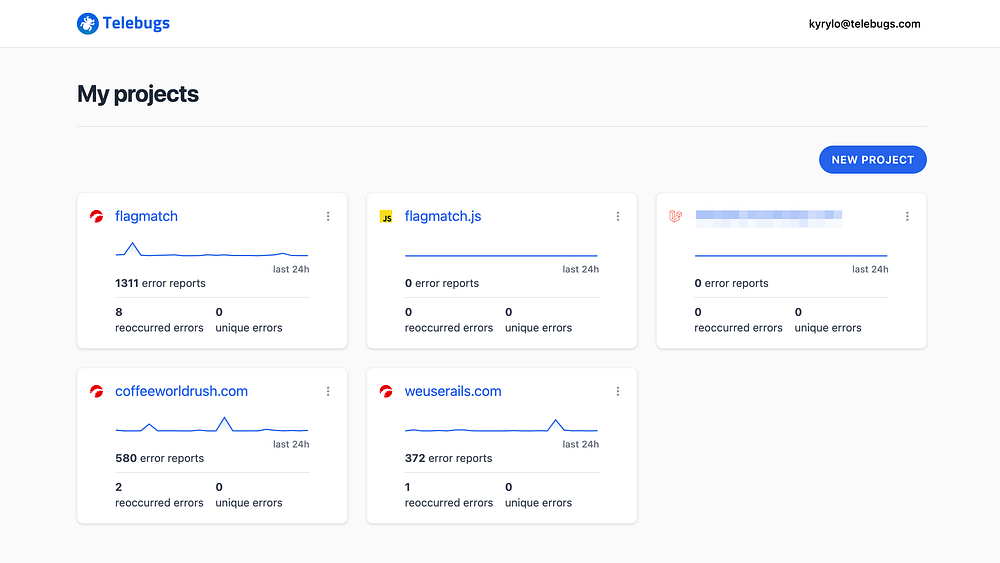Create a project with NEW PROJECT button
This screenshot has width=1000, height=563.
click(x=872, y=159)
